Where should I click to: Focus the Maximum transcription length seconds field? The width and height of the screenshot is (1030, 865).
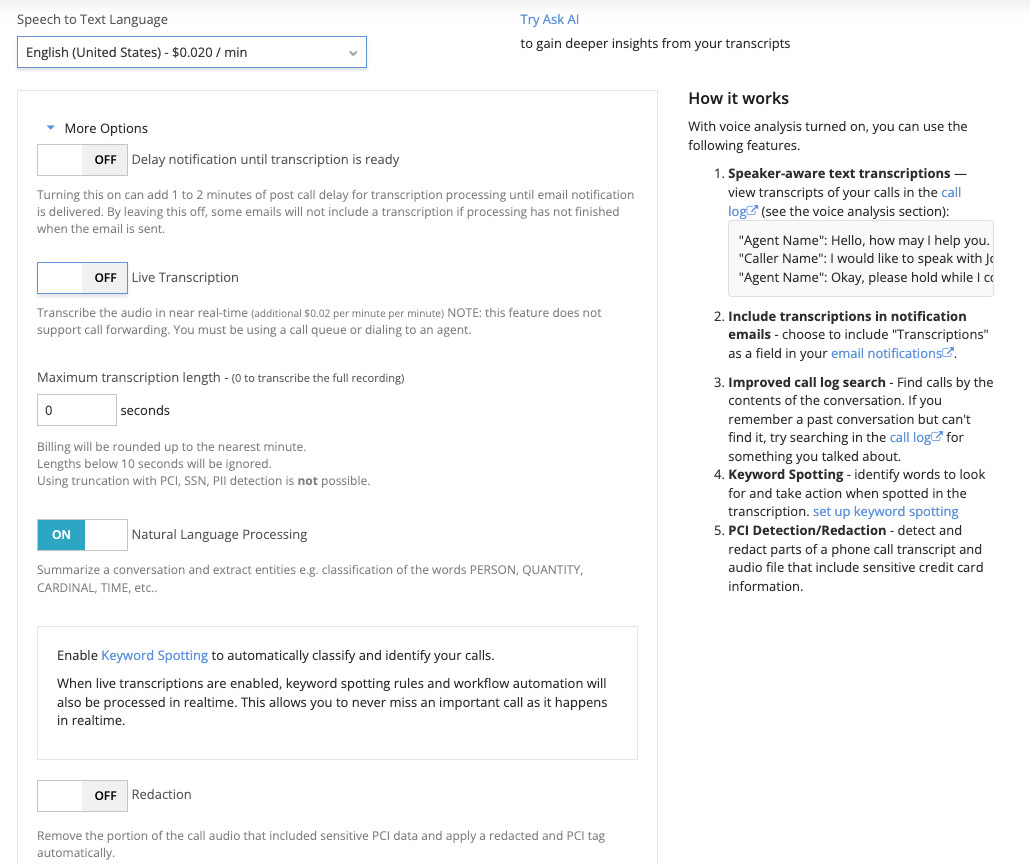click(x=77, y=410)
